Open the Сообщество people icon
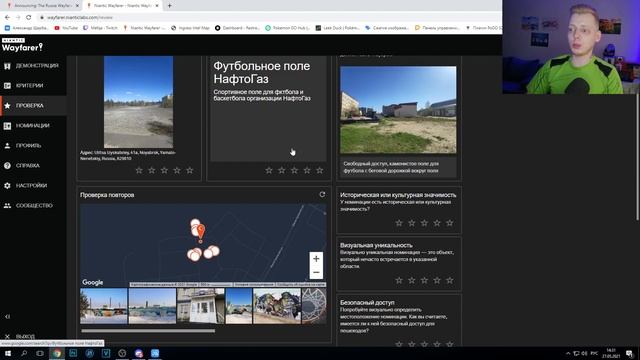Image resolution: width=640 pixels, height=360 pixels. [x=7, y=206]
